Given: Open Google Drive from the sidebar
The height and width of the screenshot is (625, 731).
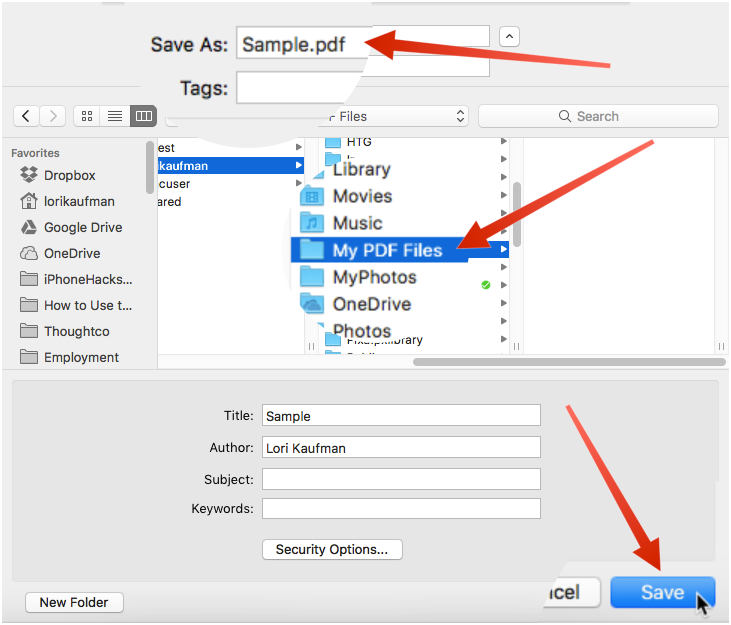Looking at the screenshot, I should pyautogui.click(x=82, y=227).
